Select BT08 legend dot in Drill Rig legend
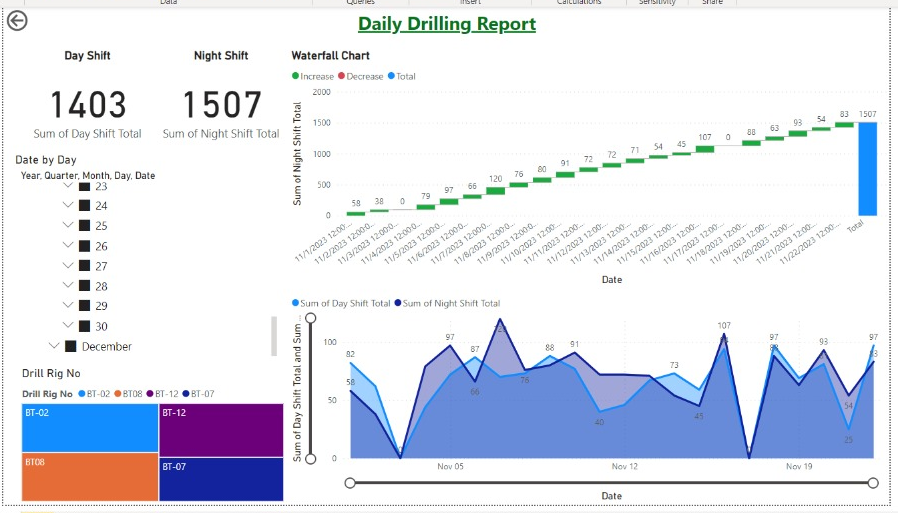The image size is (898, 513). tap(117, 394)
